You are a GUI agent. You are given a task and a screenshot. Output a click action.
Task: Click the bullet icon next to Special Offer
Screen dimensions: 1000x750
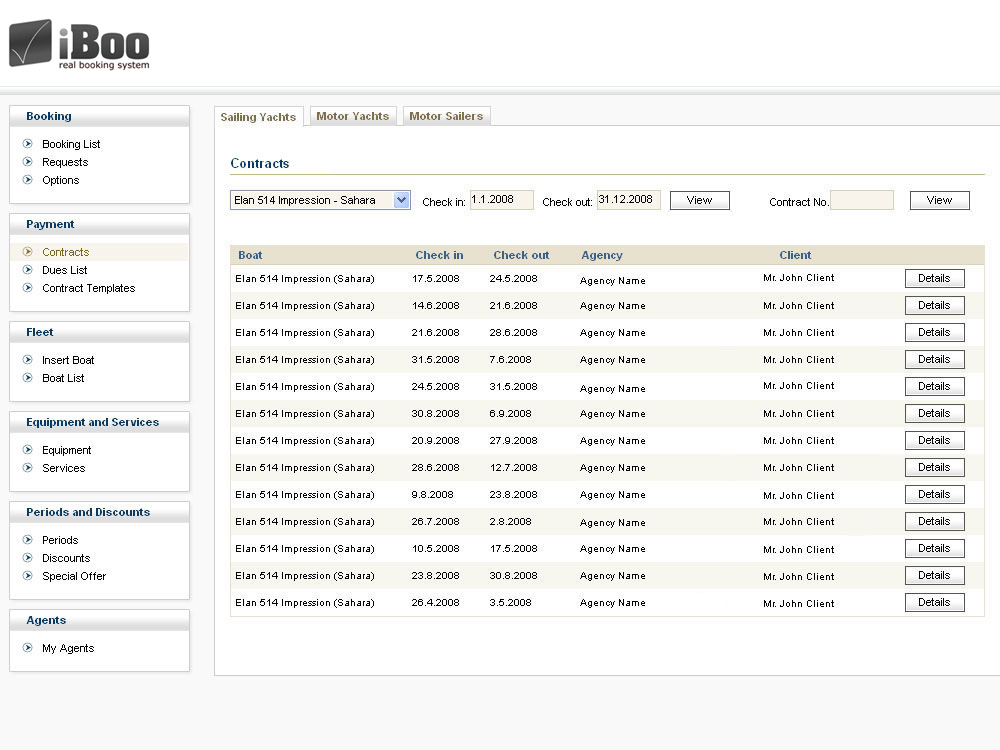coord(28,576)
